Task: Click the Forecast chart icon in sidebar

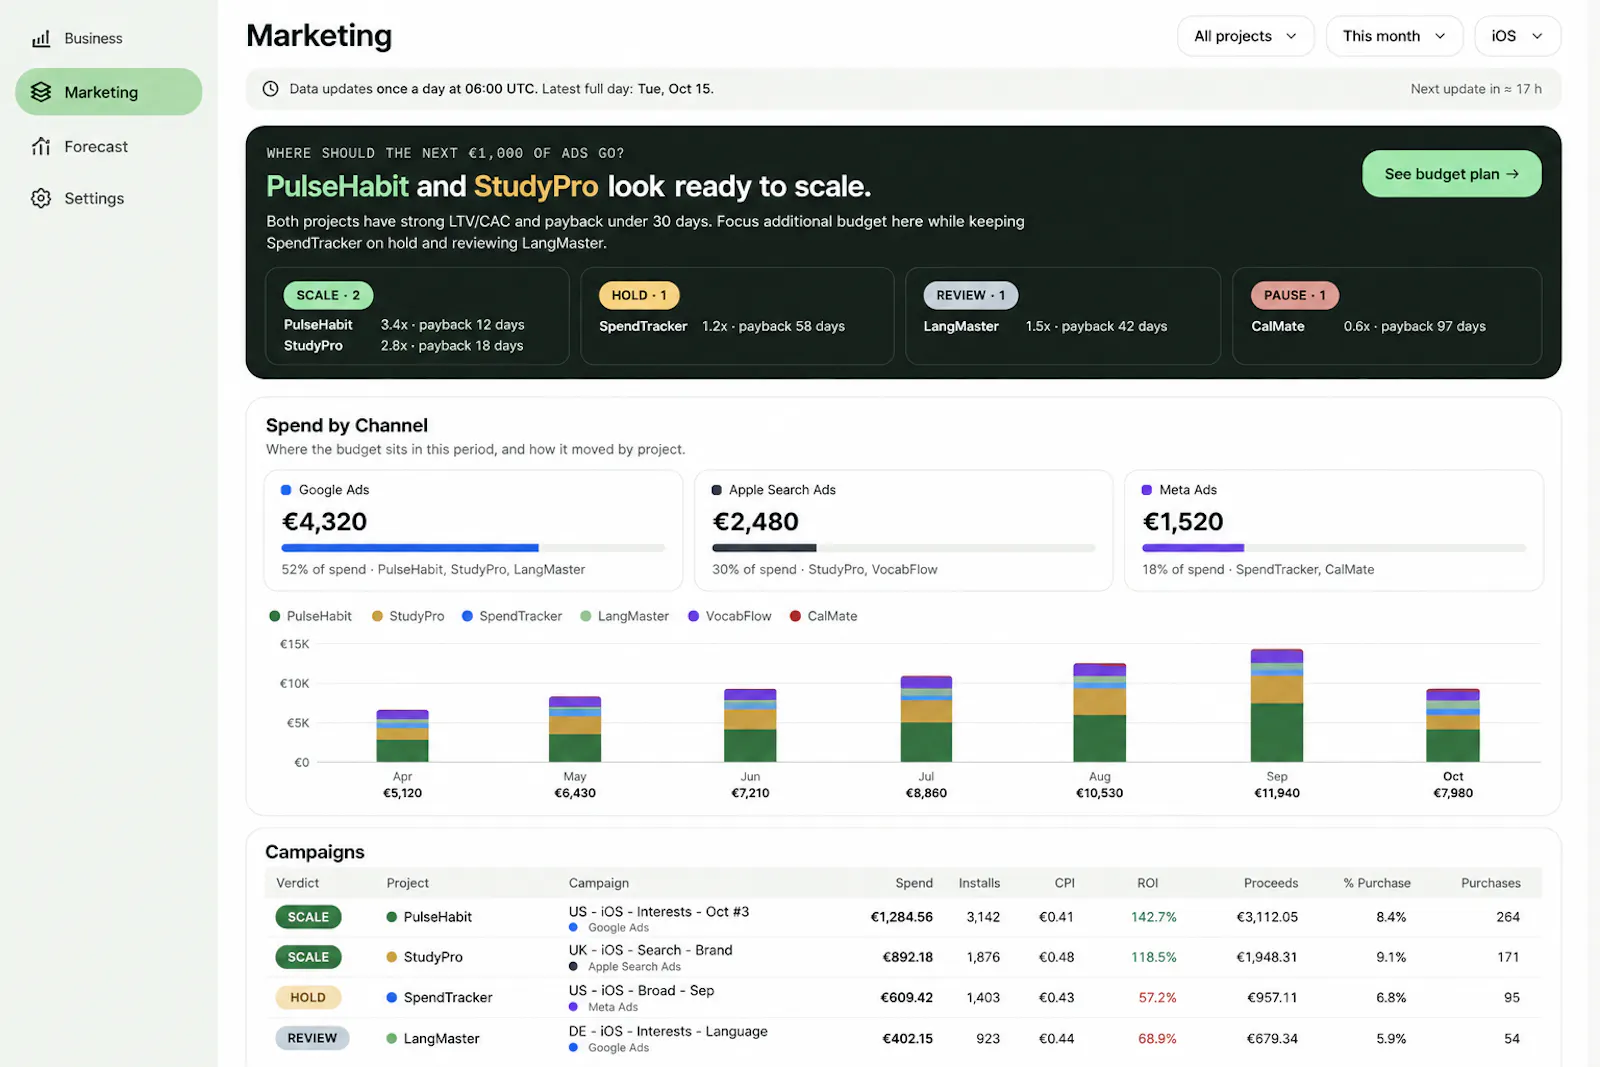Action: click(41, 146)
